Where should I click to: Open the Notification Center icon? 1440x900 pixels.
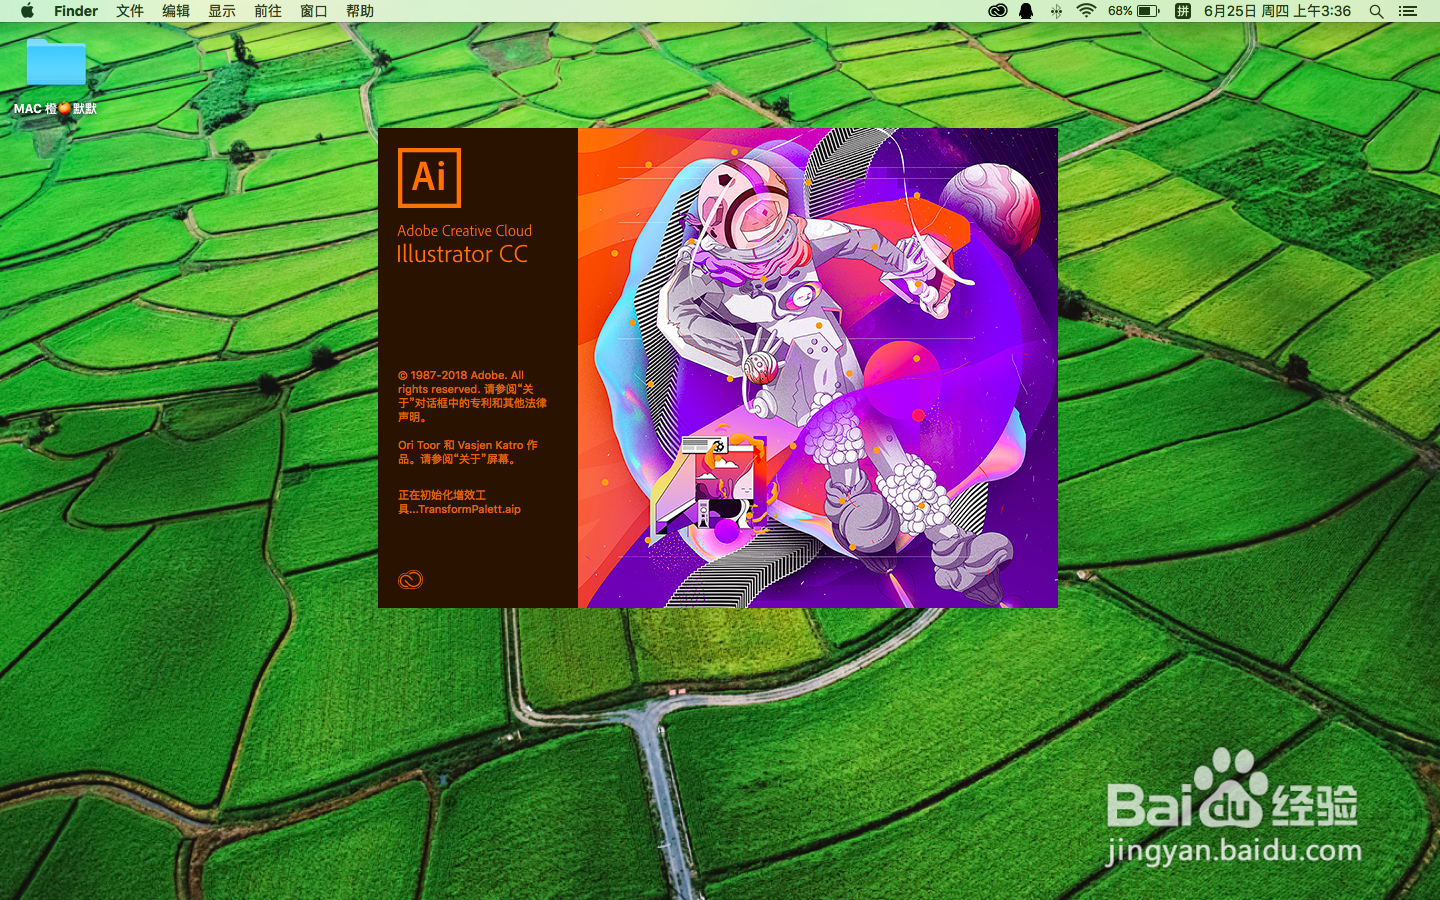[1408, 11]
